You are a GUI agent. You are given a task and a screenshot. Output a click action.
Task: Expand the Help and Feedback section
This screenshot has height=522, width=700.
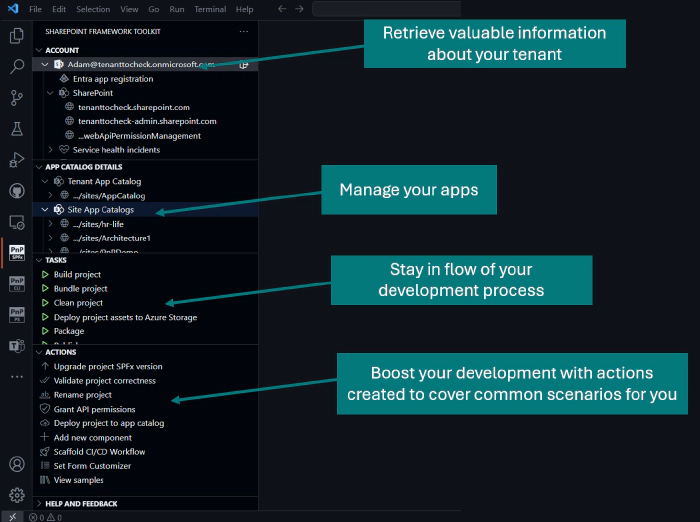(x=80, y=504)
